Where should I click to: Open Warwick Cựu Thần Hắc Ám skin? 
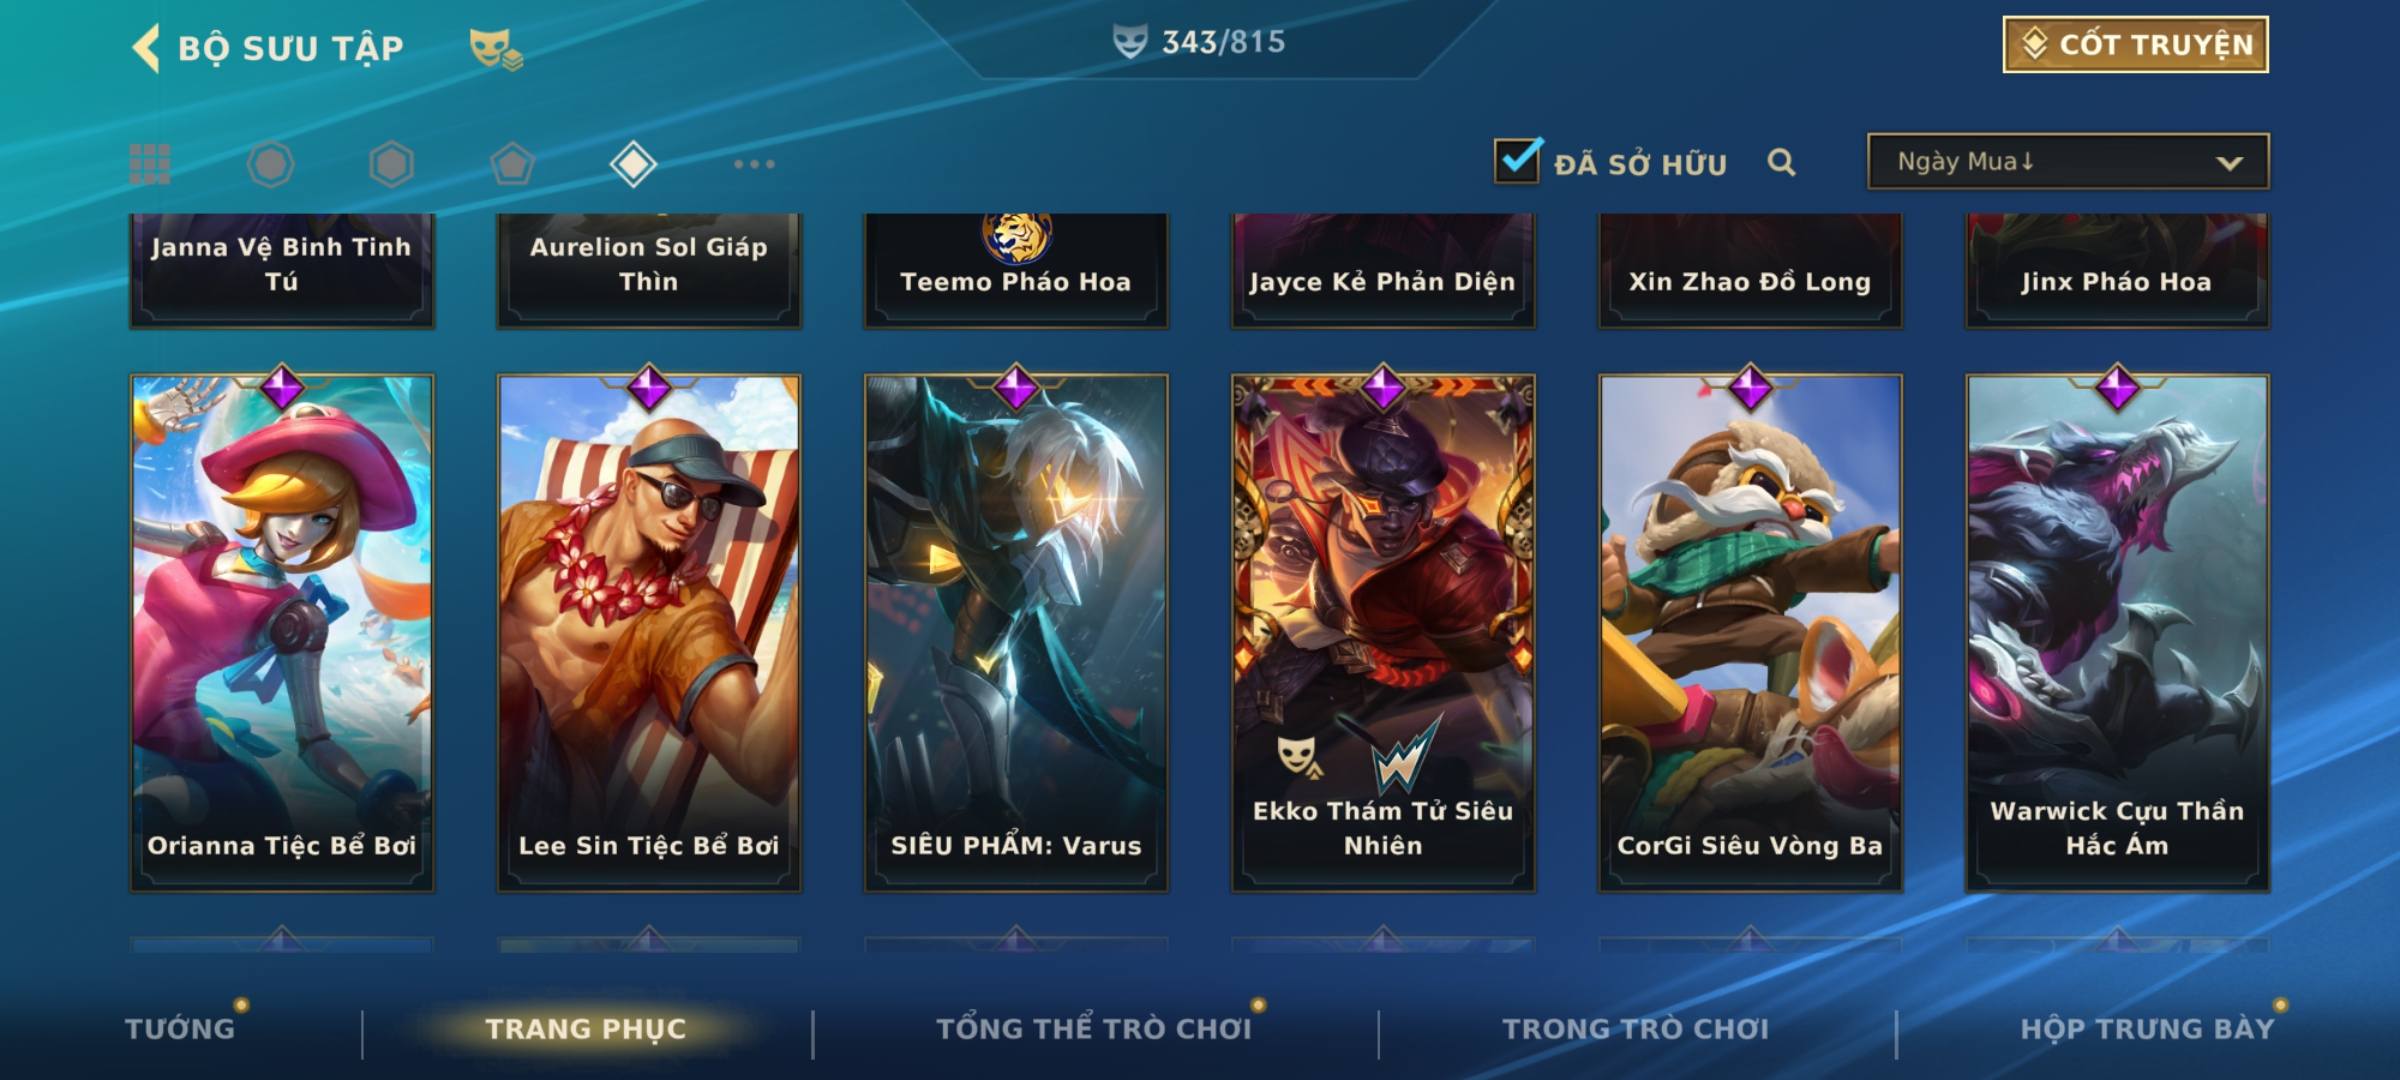click(2117, 632)
